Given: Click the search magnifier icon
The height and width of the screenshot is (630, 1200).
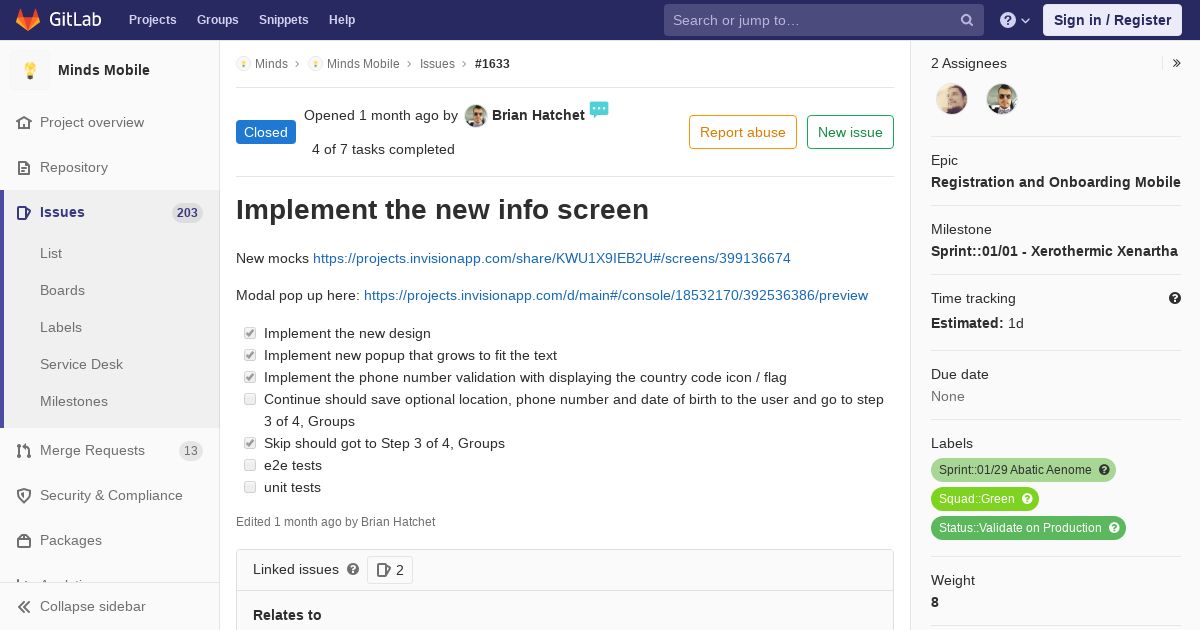Looking at the screenshot, I should click(x=967, y=20).
